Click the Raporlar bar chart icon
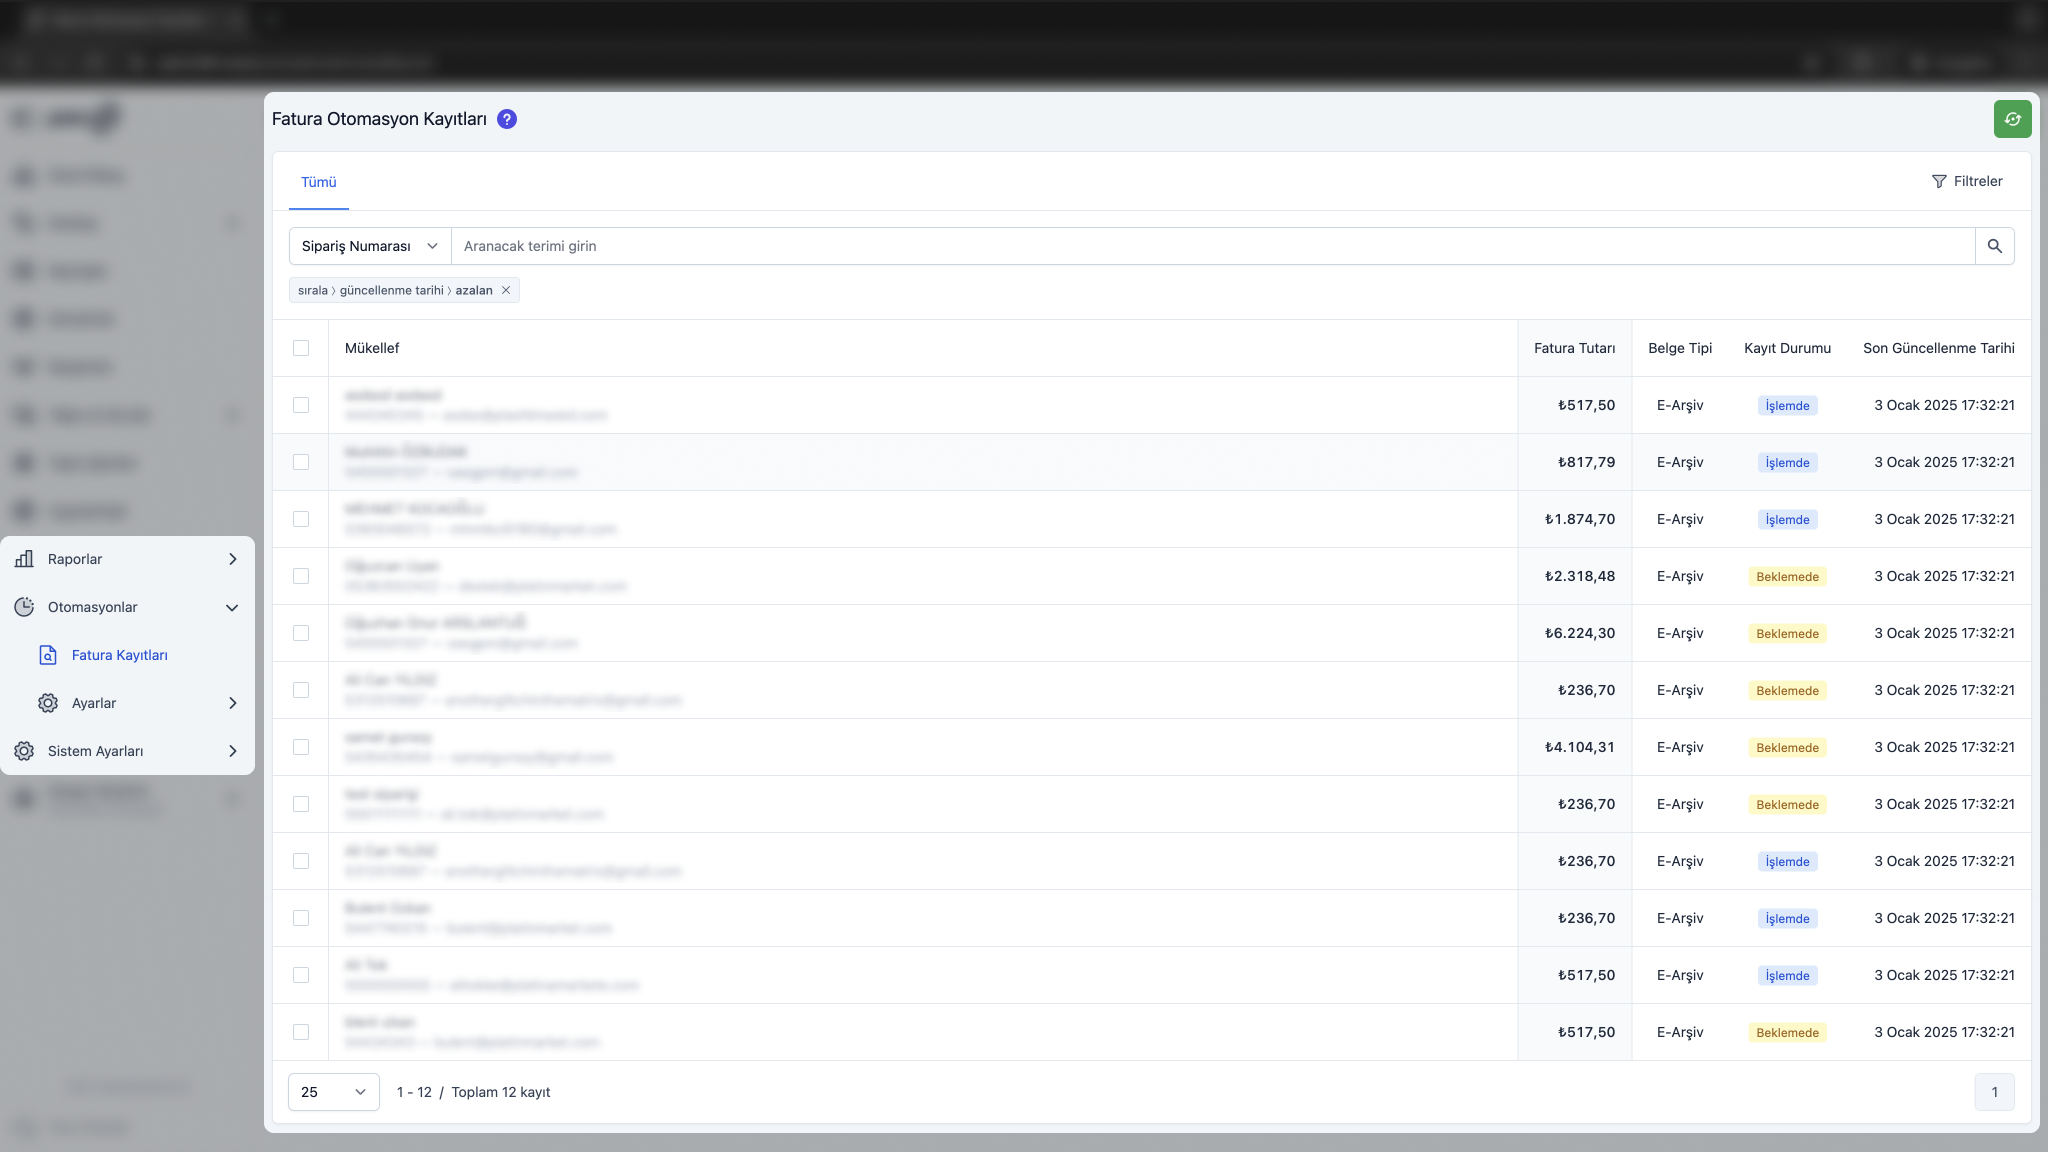Screen dimensions: 2048x1152 tap(24, 559)
